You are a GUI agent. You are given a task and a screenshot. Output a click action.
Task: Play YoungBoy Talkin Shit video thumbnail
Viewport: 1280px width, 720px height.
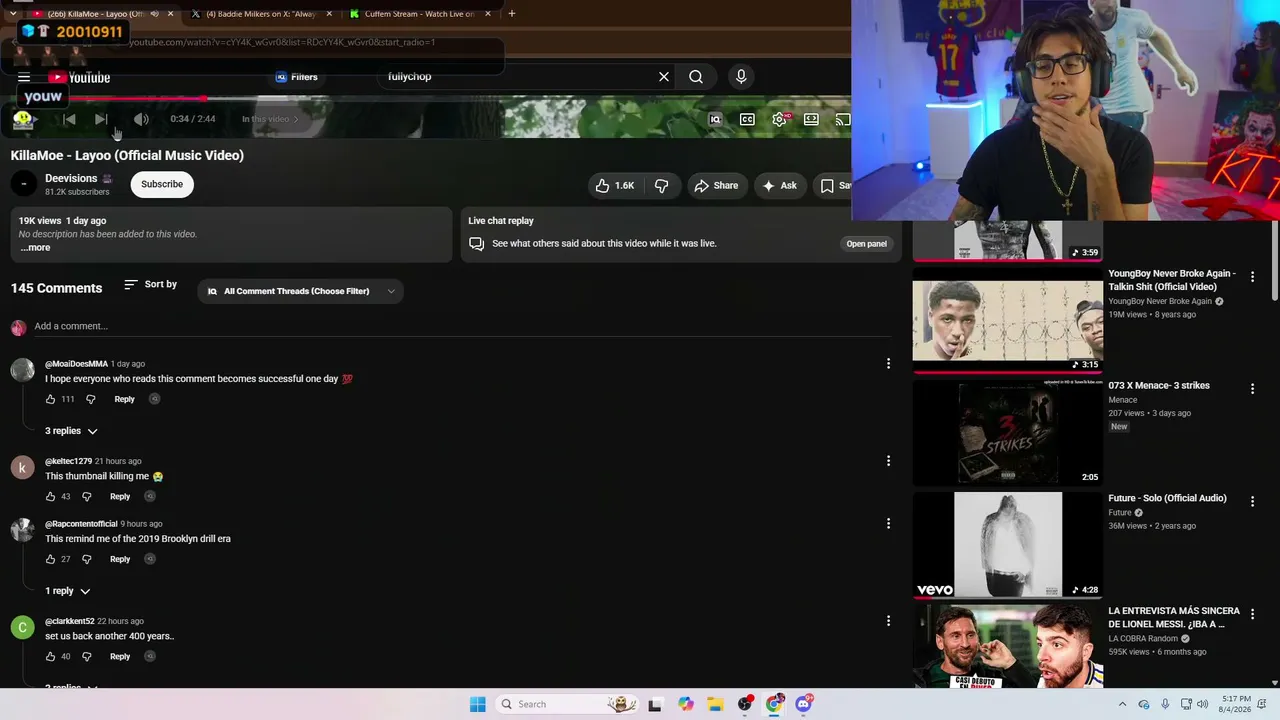point(1007,320)
